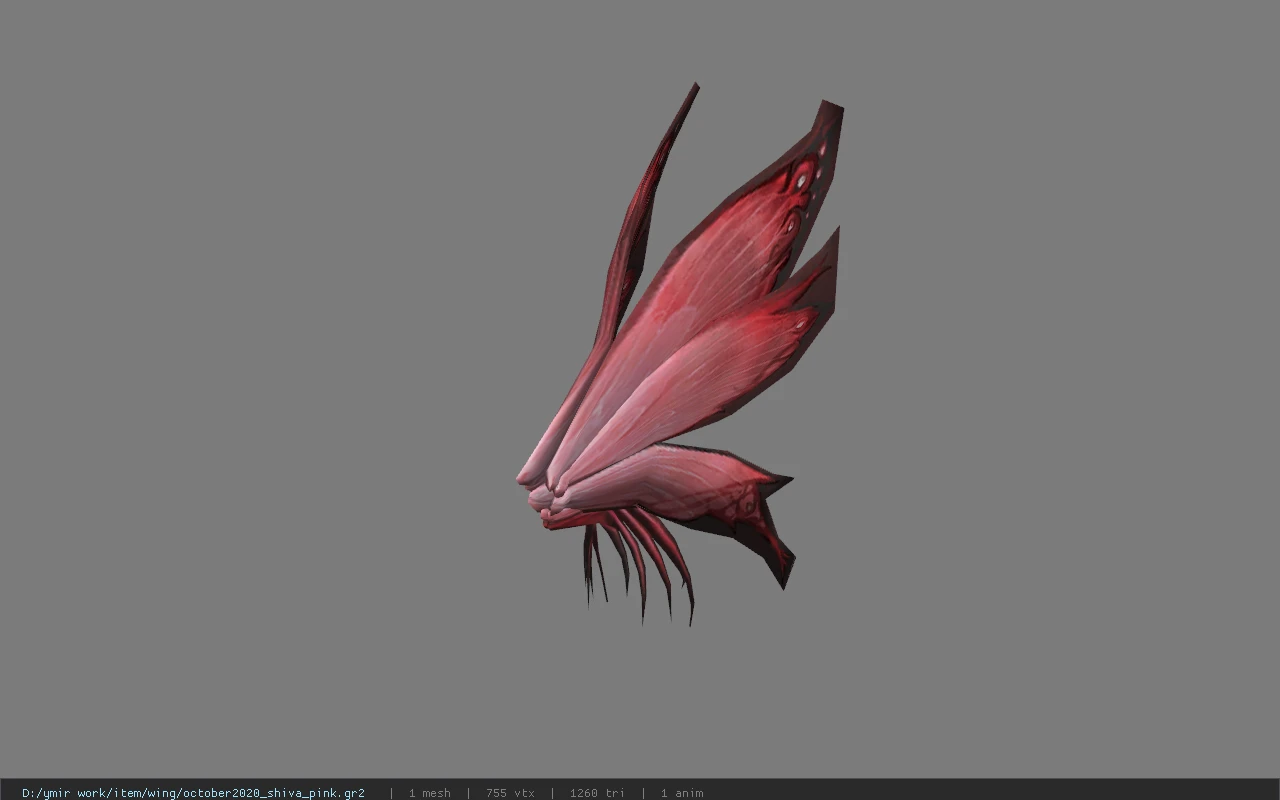Click the file path october2020_shiva_pink.gr2
The image size is (1280, 800).
pos(193,793)
